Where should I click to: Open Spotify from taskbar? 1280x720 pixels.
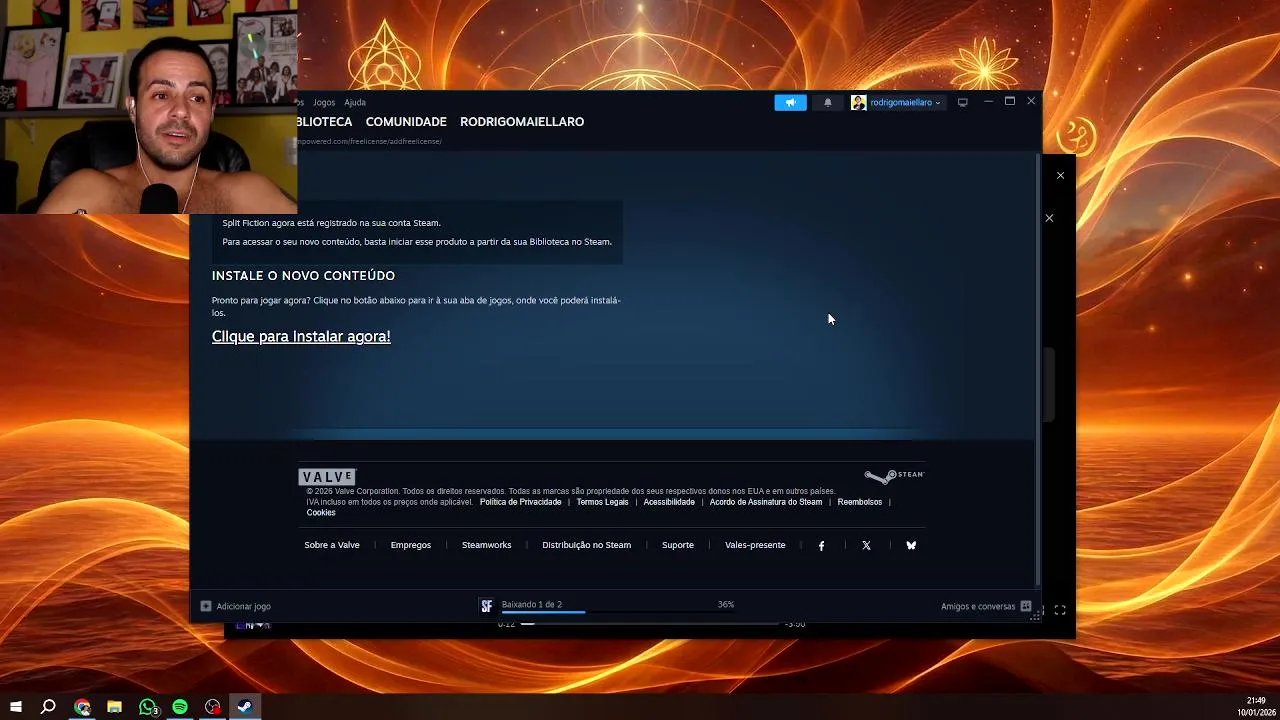click(180, 707)
